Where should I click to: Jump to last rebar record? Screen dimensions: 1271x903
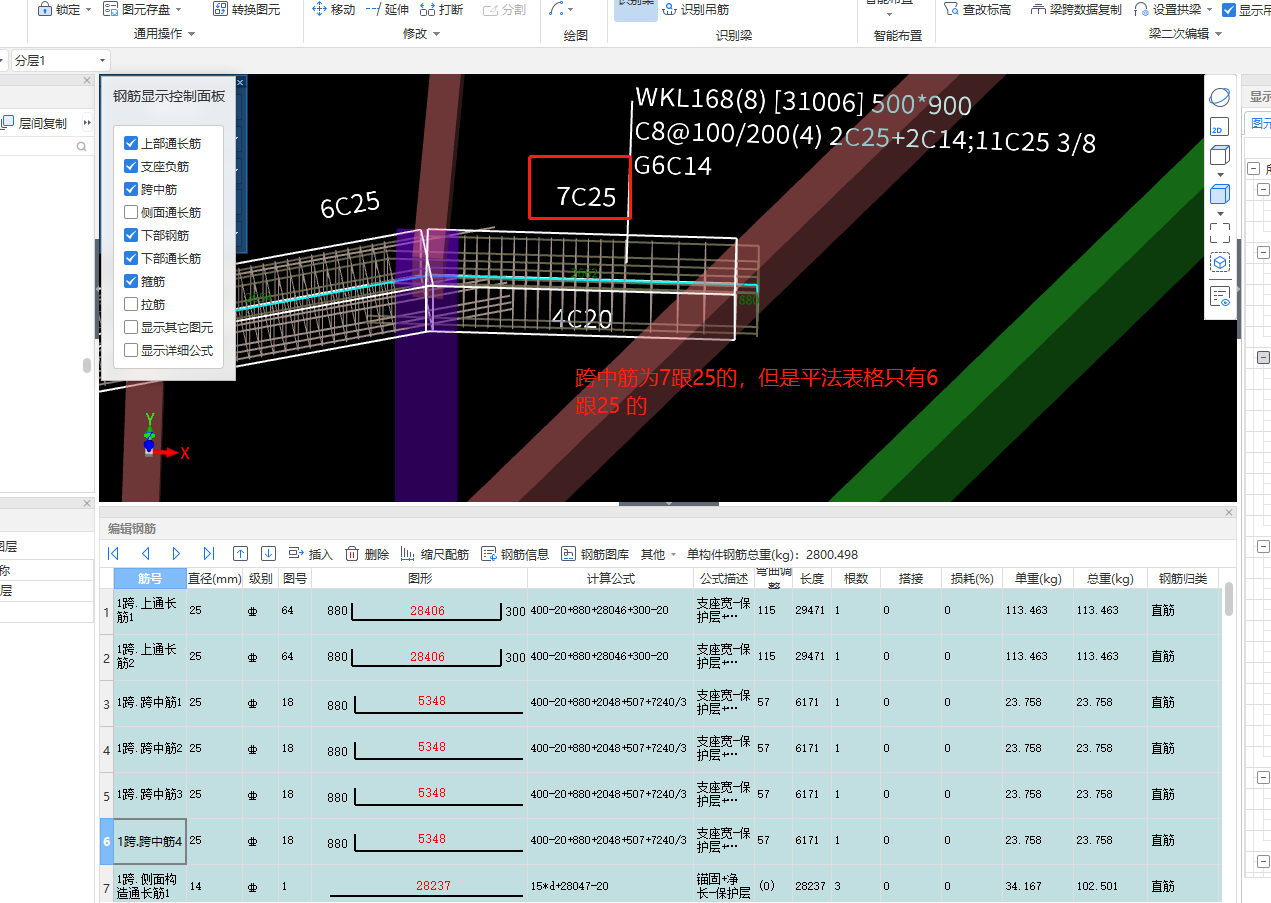pyautogui.click(x=208, y=554)
